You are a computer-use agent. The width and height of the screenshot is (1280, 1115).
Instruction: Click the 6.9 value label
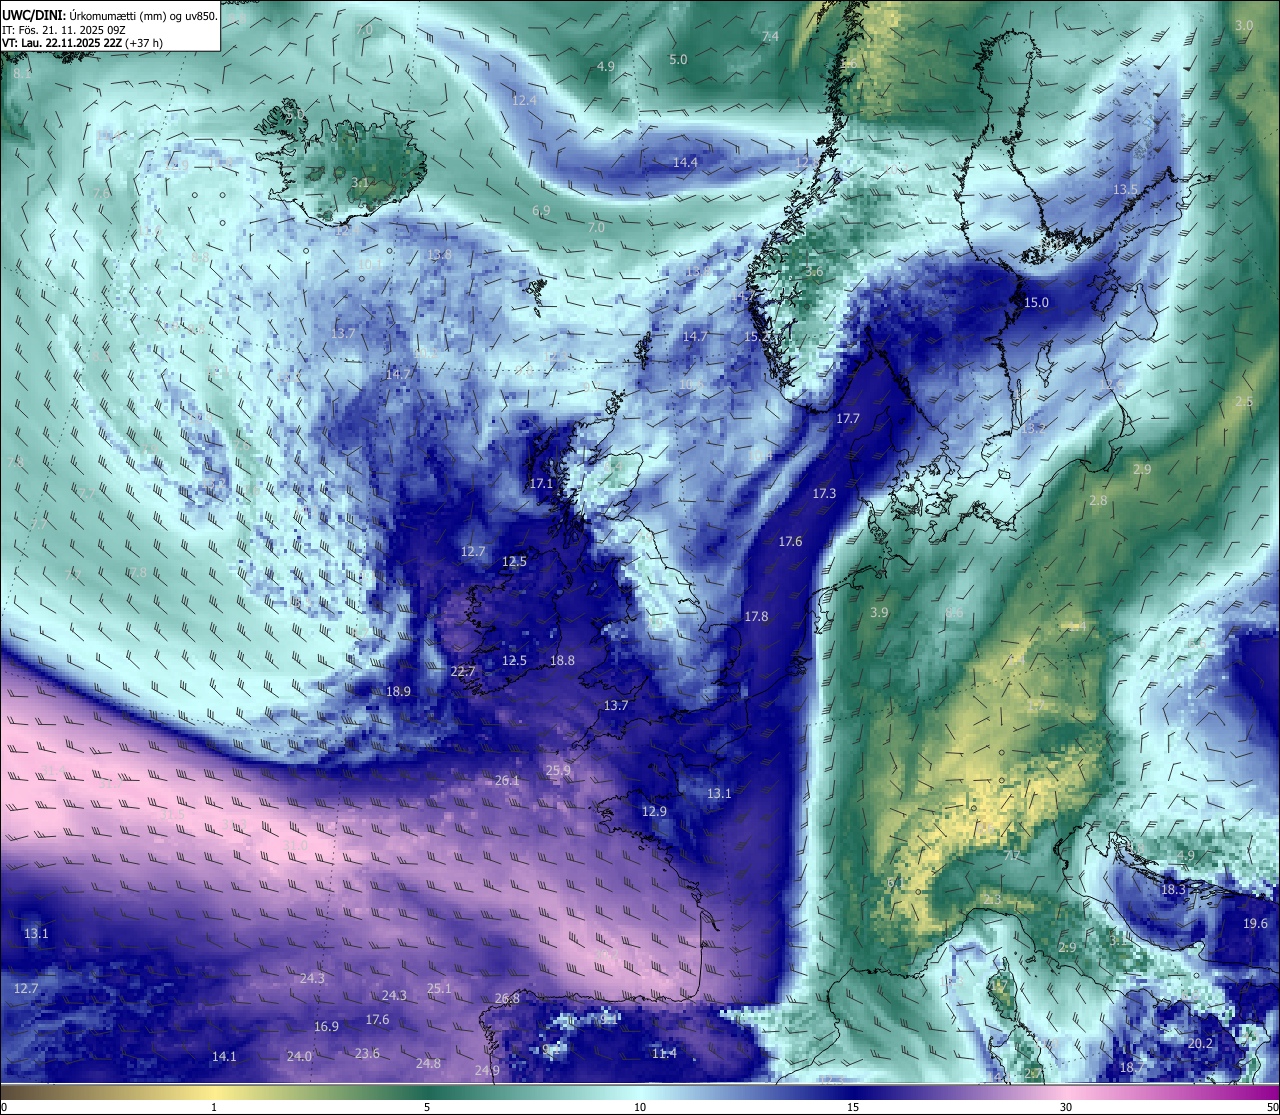(541, 211)
